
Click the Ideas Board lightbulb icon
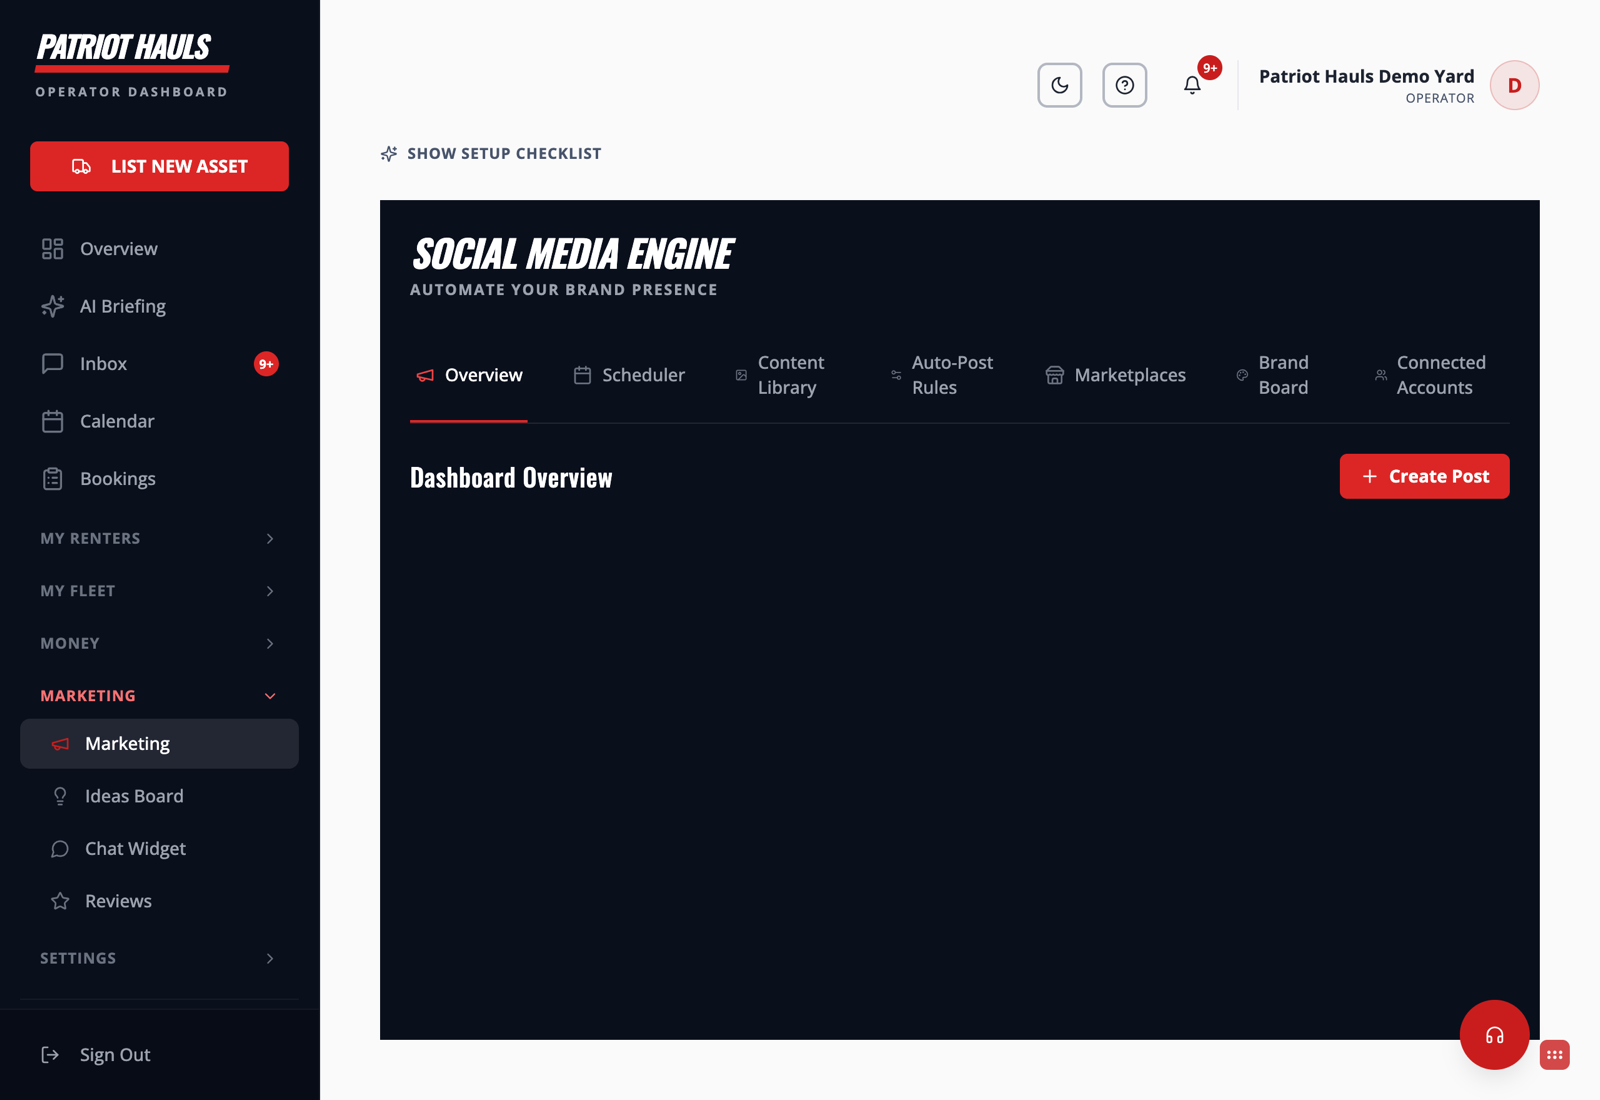60,796
